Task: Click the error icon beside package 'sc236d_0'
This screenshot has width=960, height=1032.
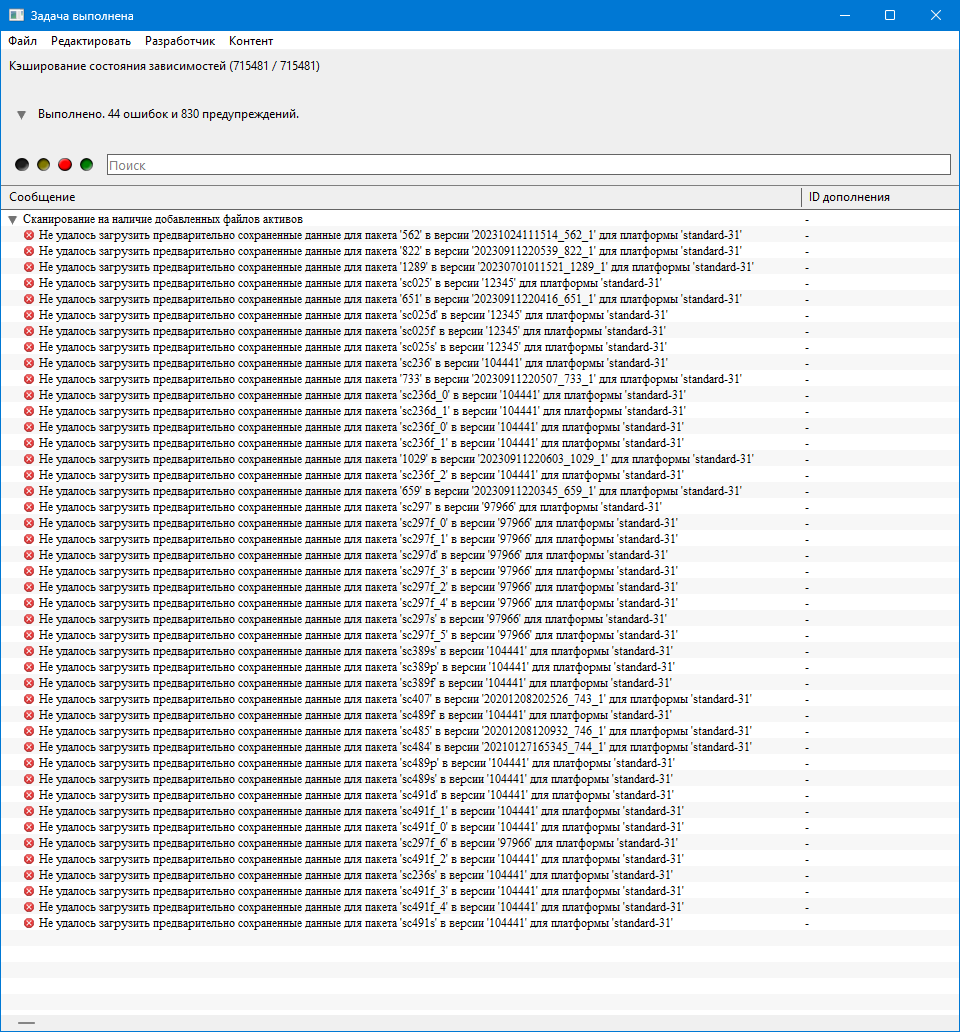Action: 29,395
